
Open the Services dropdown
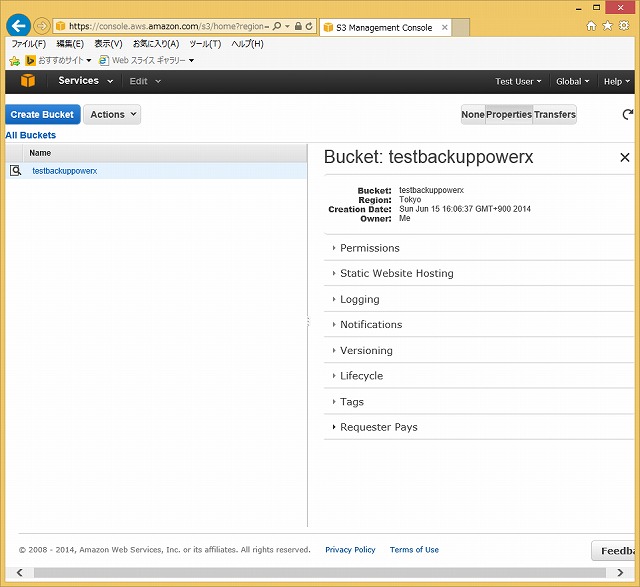pos(85,81)
